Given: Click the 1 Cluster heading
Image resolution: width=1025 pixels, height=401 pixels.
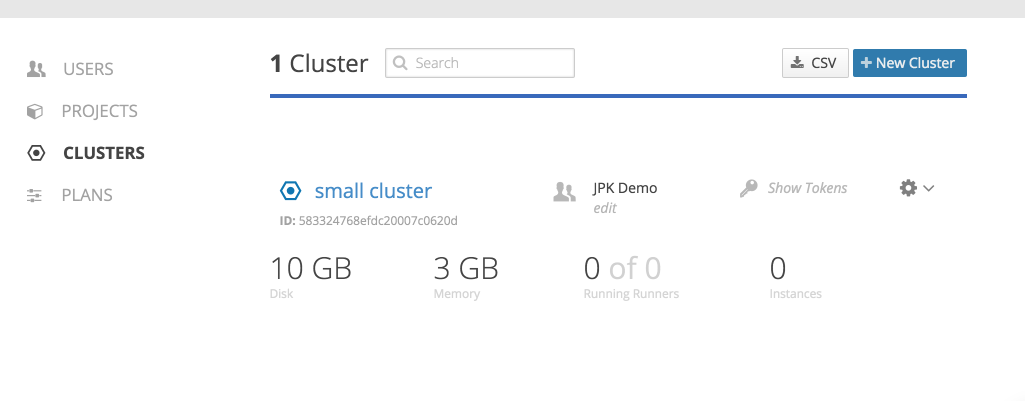Looking at the screenshot, I should pos(319,63).
